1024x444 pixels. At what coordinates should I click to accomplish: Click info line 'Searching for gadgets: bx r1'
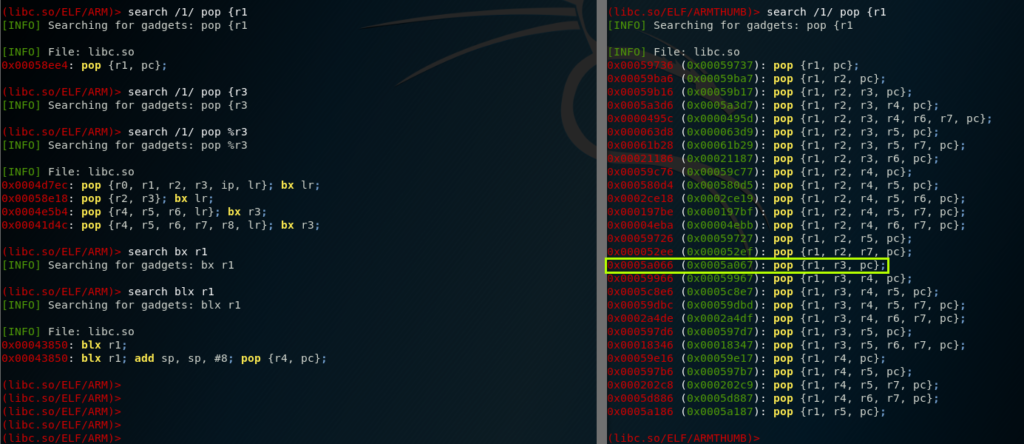141,265
